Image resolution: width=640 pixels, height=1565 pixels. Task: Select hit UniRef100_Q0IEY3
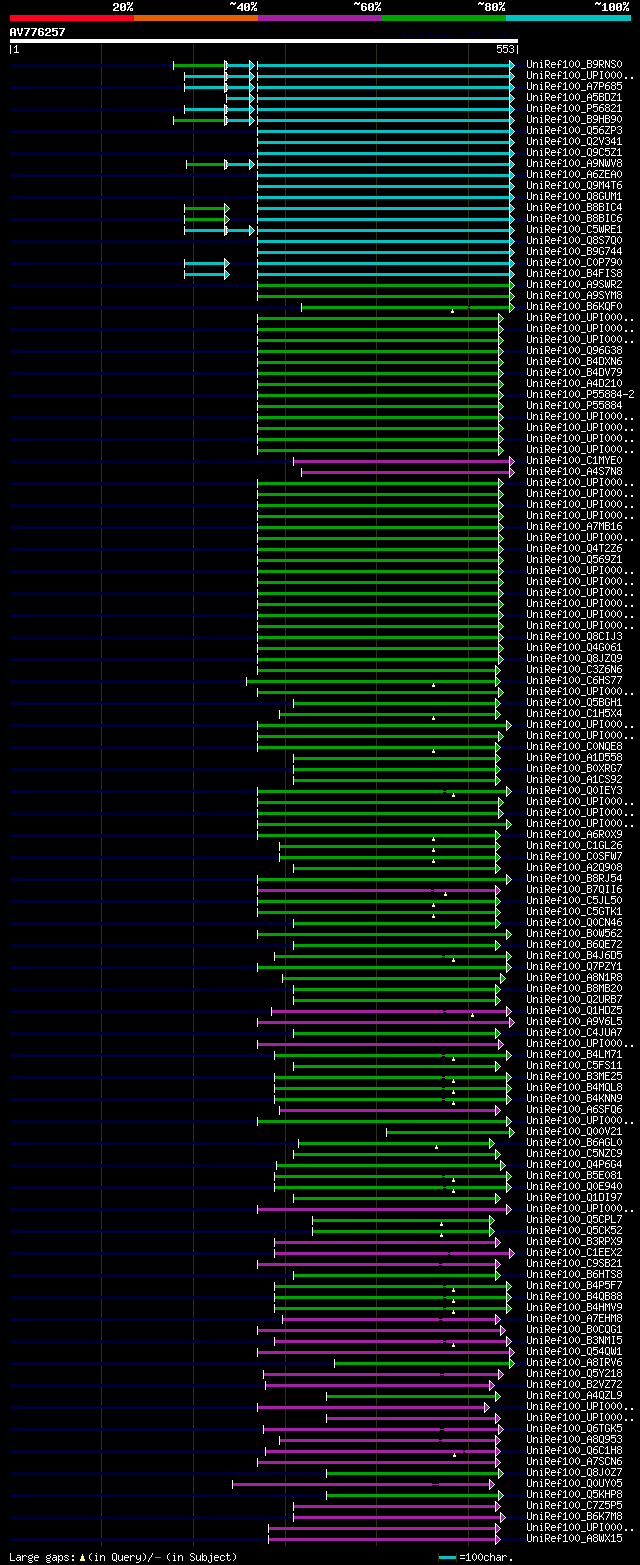pos(574,791)
